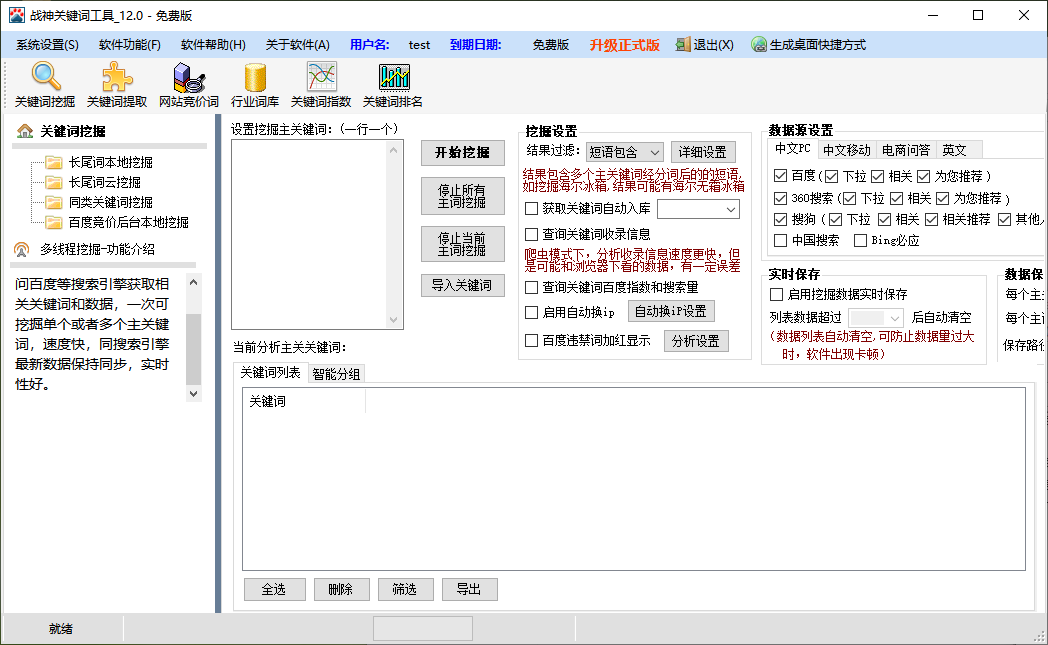Screen dimensions: 1048x645
Task: Enable 启用自动换ip checkbox
Action: (x=531, y=312)
